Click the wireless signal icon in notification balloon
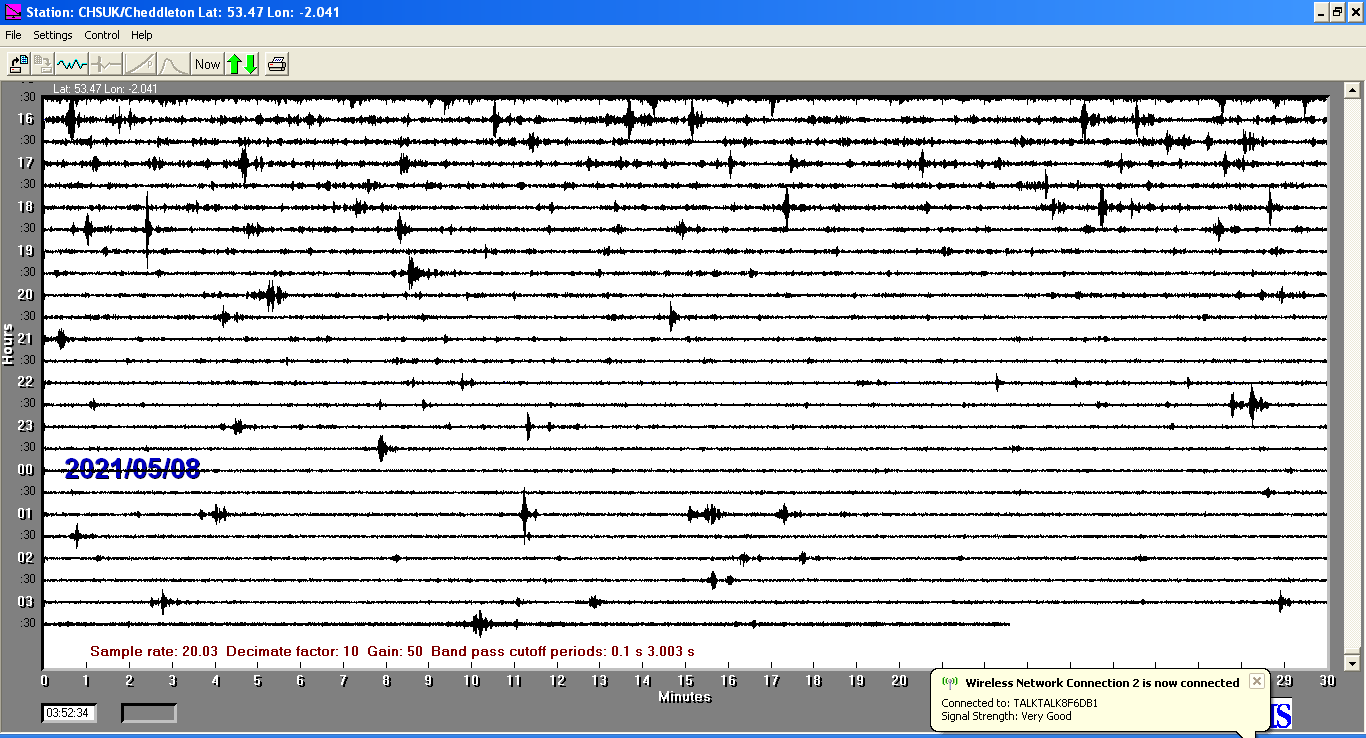This screenshot has height=738, width=1366. (950, 682)
